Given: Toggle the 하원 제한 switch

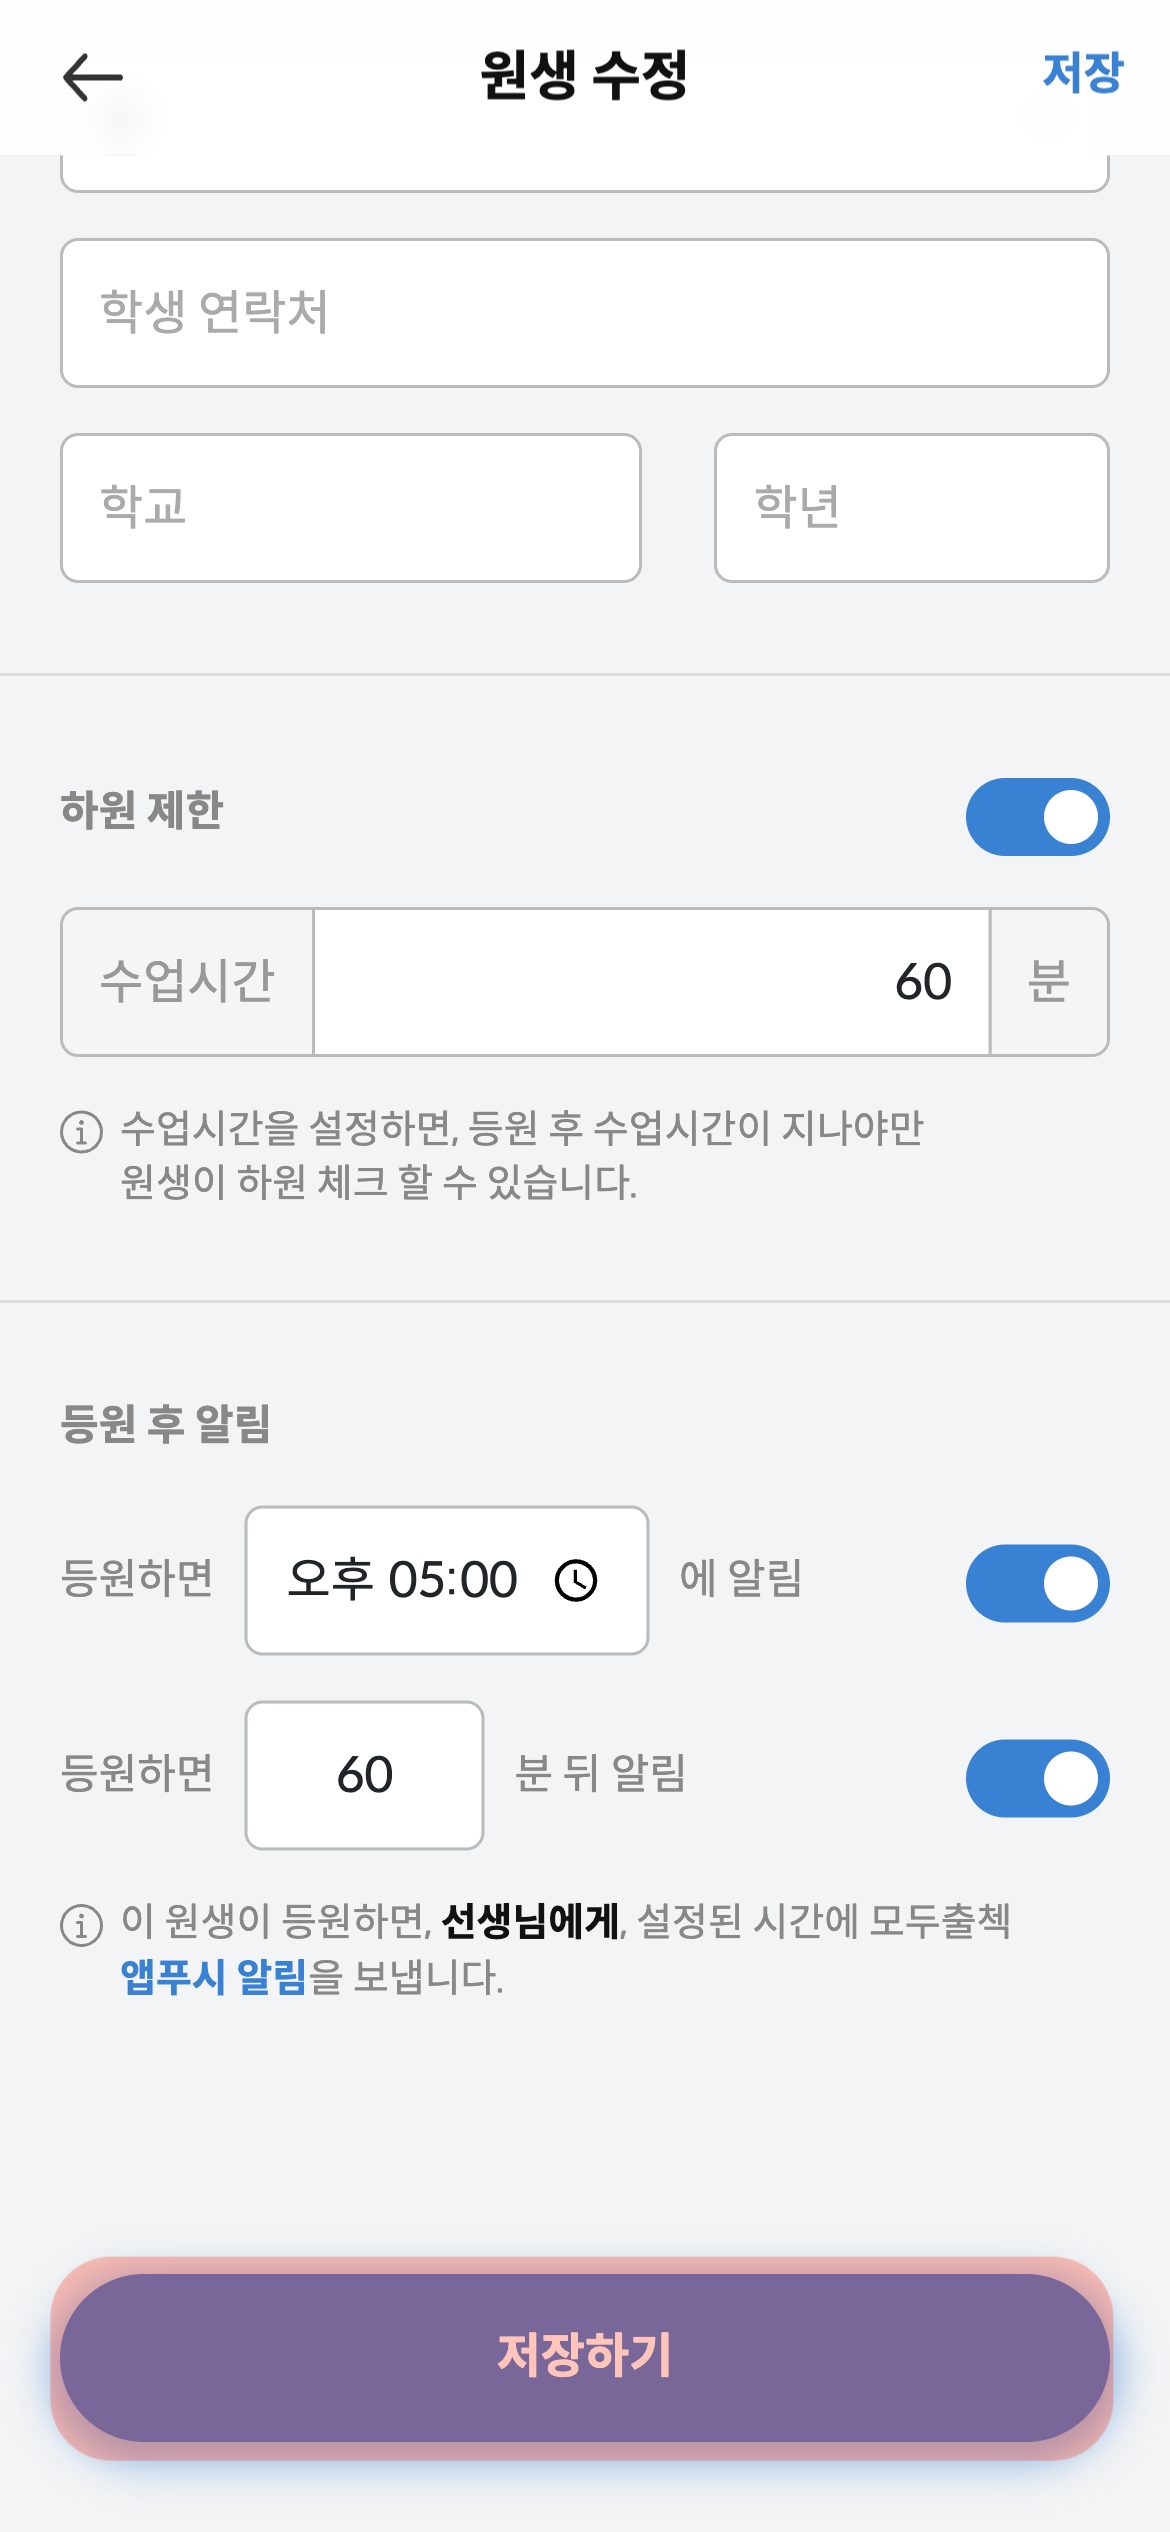Looking at the screenshot, I should [1037, 817].
